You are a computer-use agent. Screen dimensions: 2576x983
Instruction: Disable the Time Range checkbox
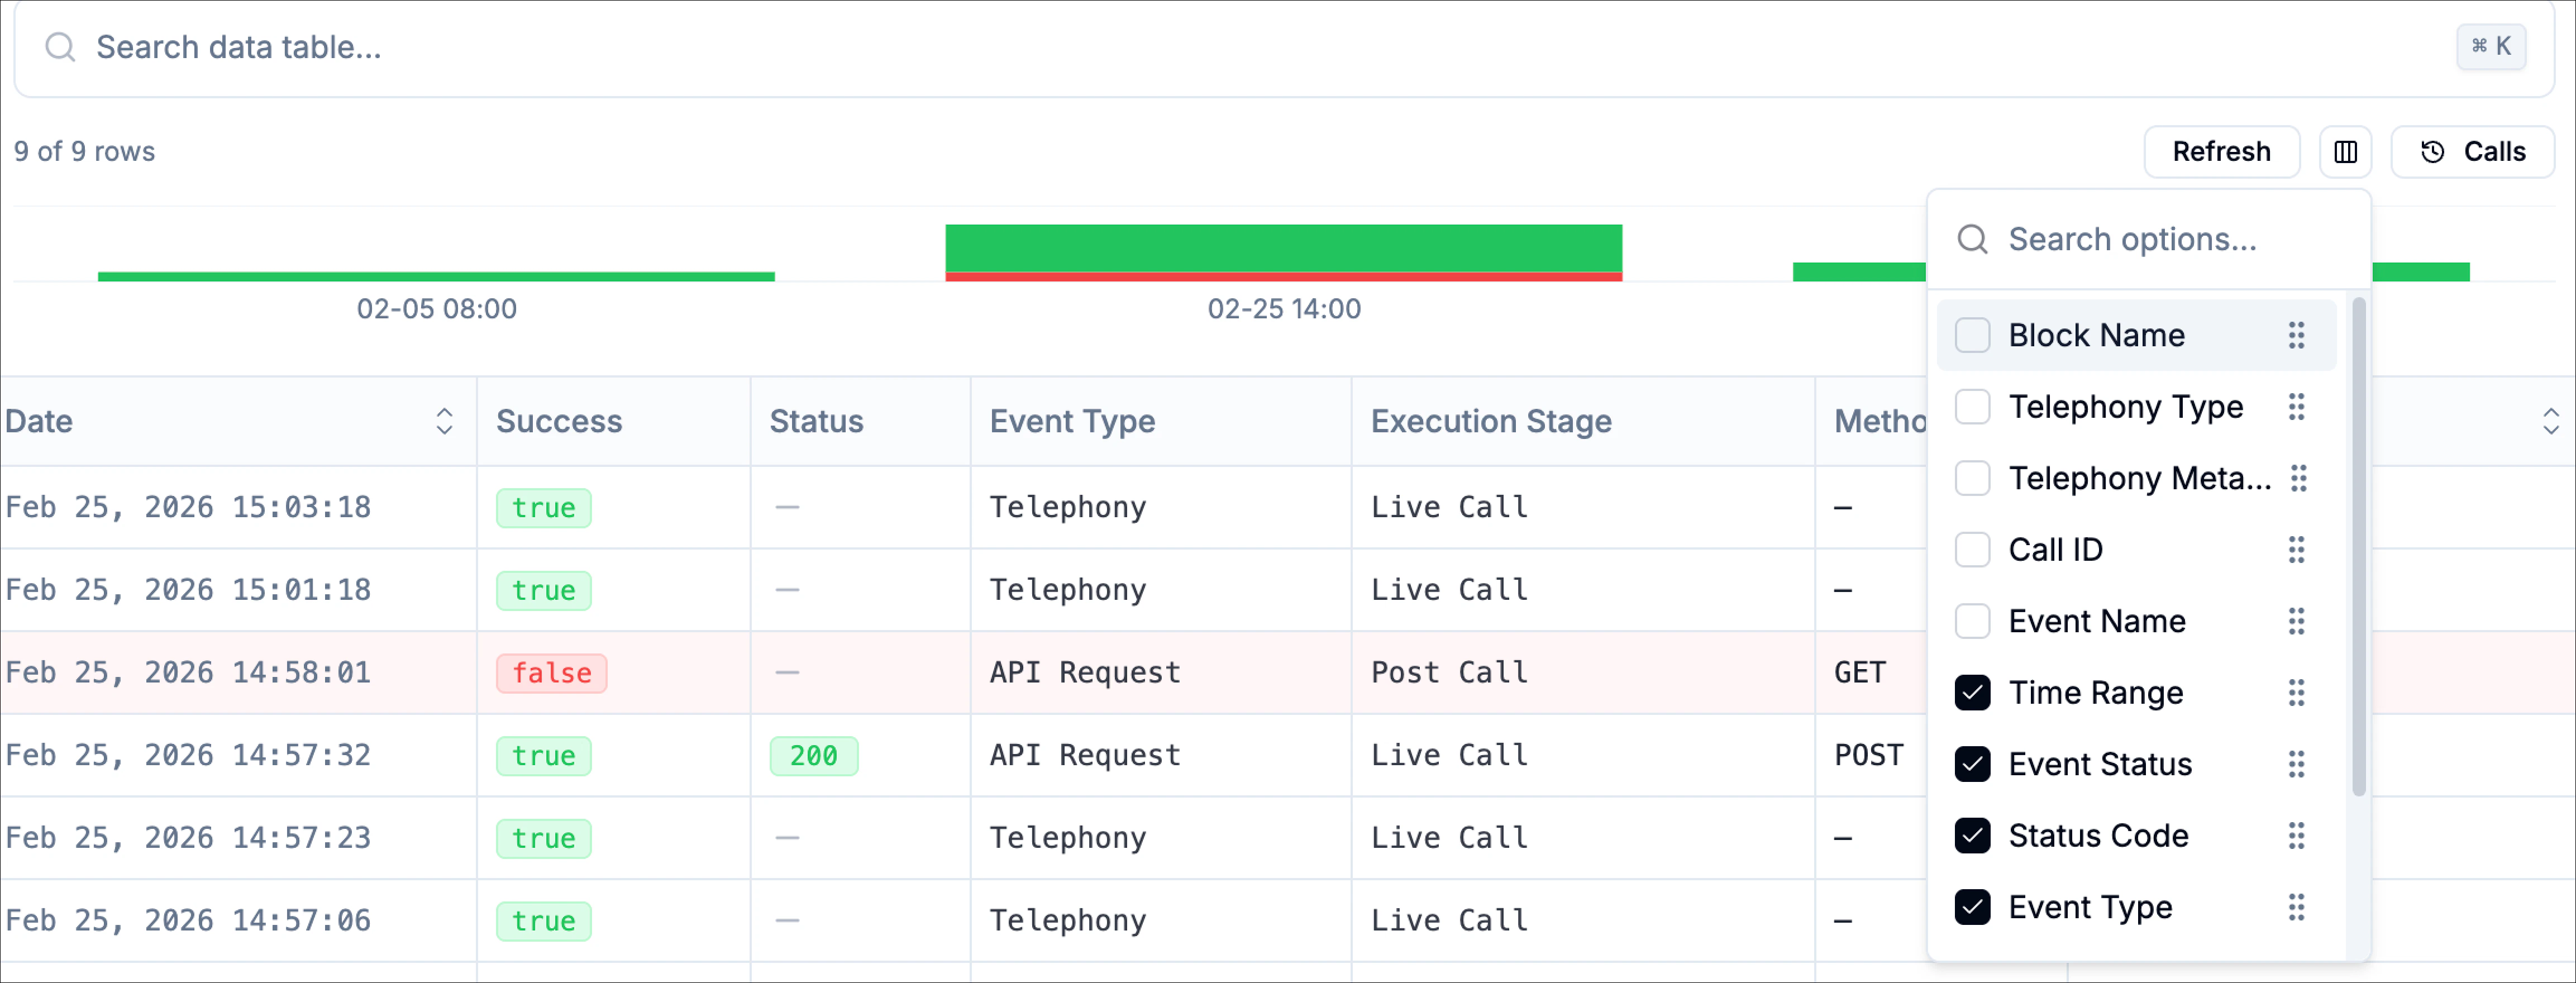(1972, 693)
